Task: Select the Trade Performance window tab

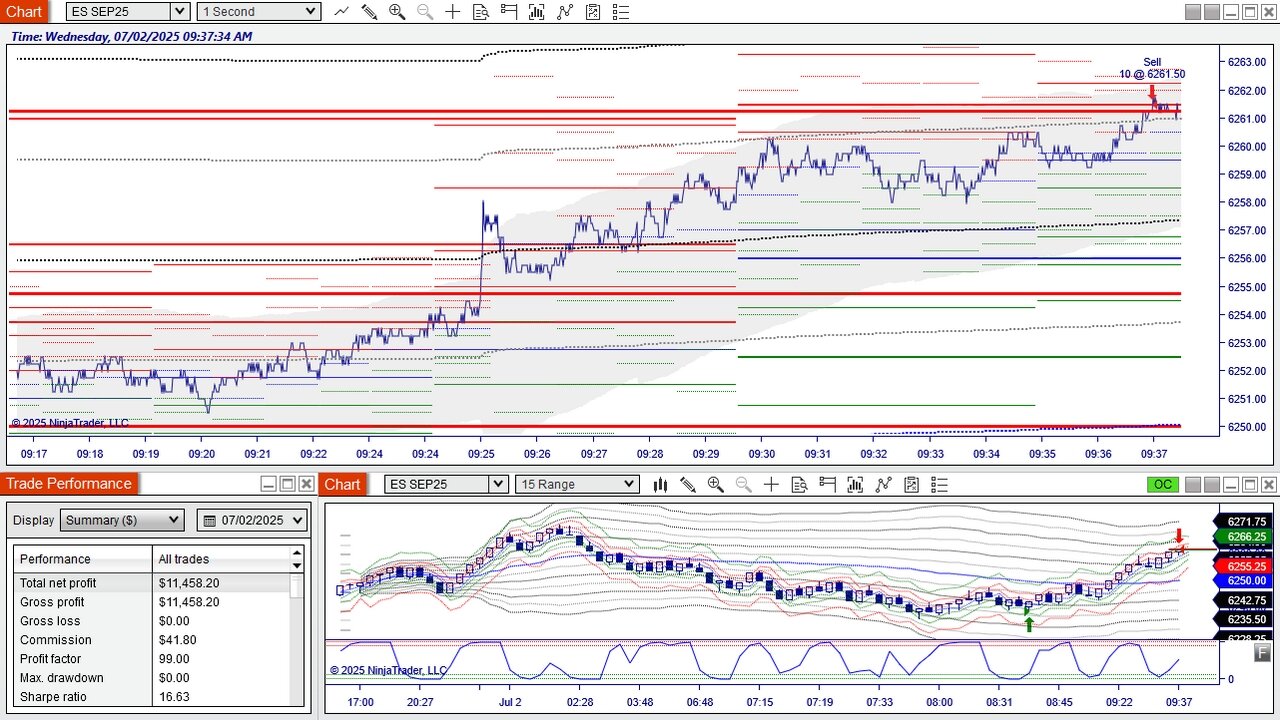Action: coord(69,484)
